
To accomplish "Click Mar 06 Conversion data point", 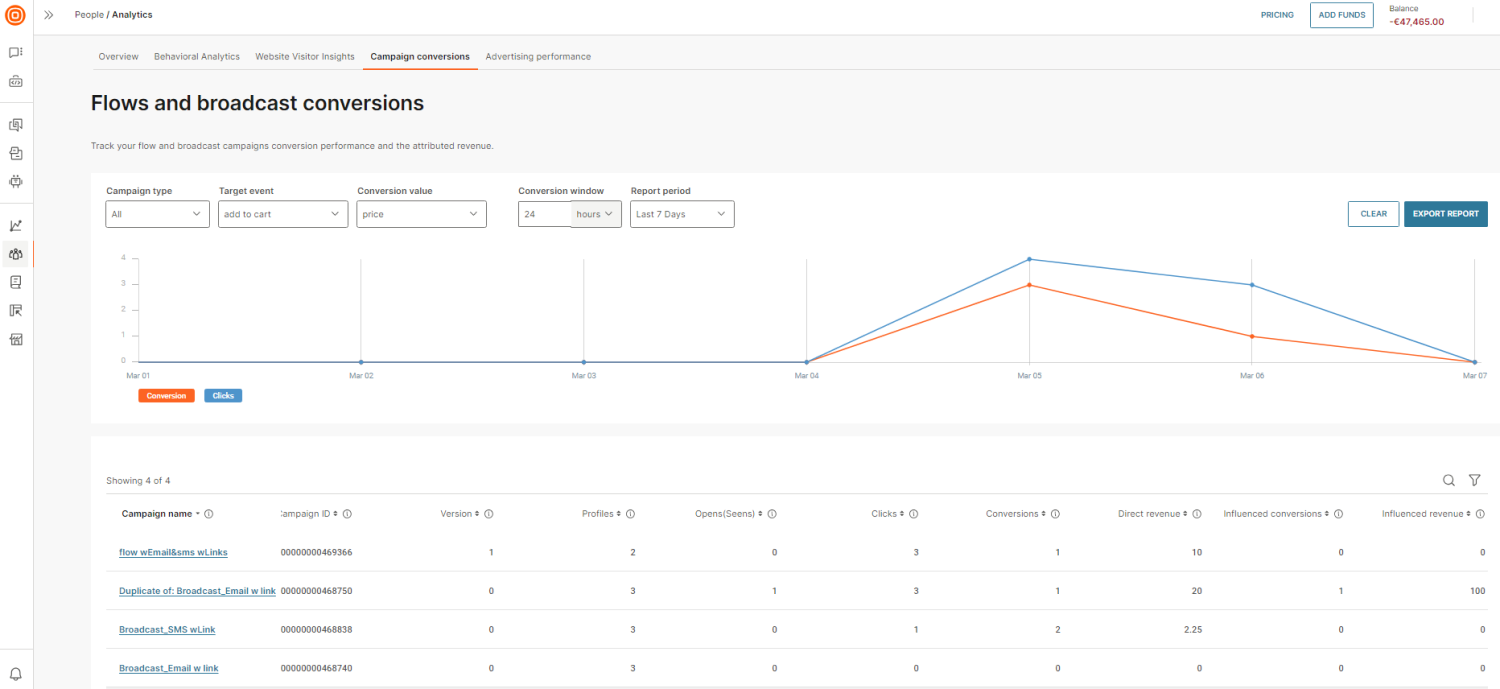I will (x=1252, y=336).
